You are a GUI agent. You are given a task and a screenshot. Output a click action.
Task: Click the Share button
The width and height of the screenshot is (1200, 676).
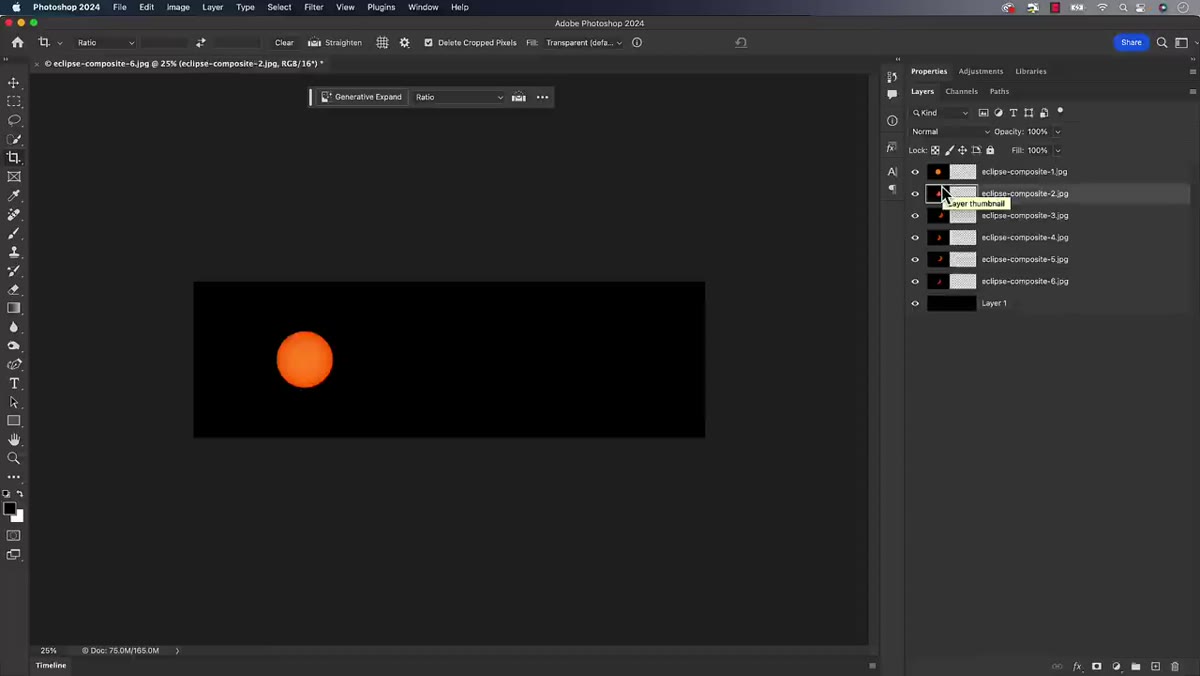click(x=1131, y=43)
